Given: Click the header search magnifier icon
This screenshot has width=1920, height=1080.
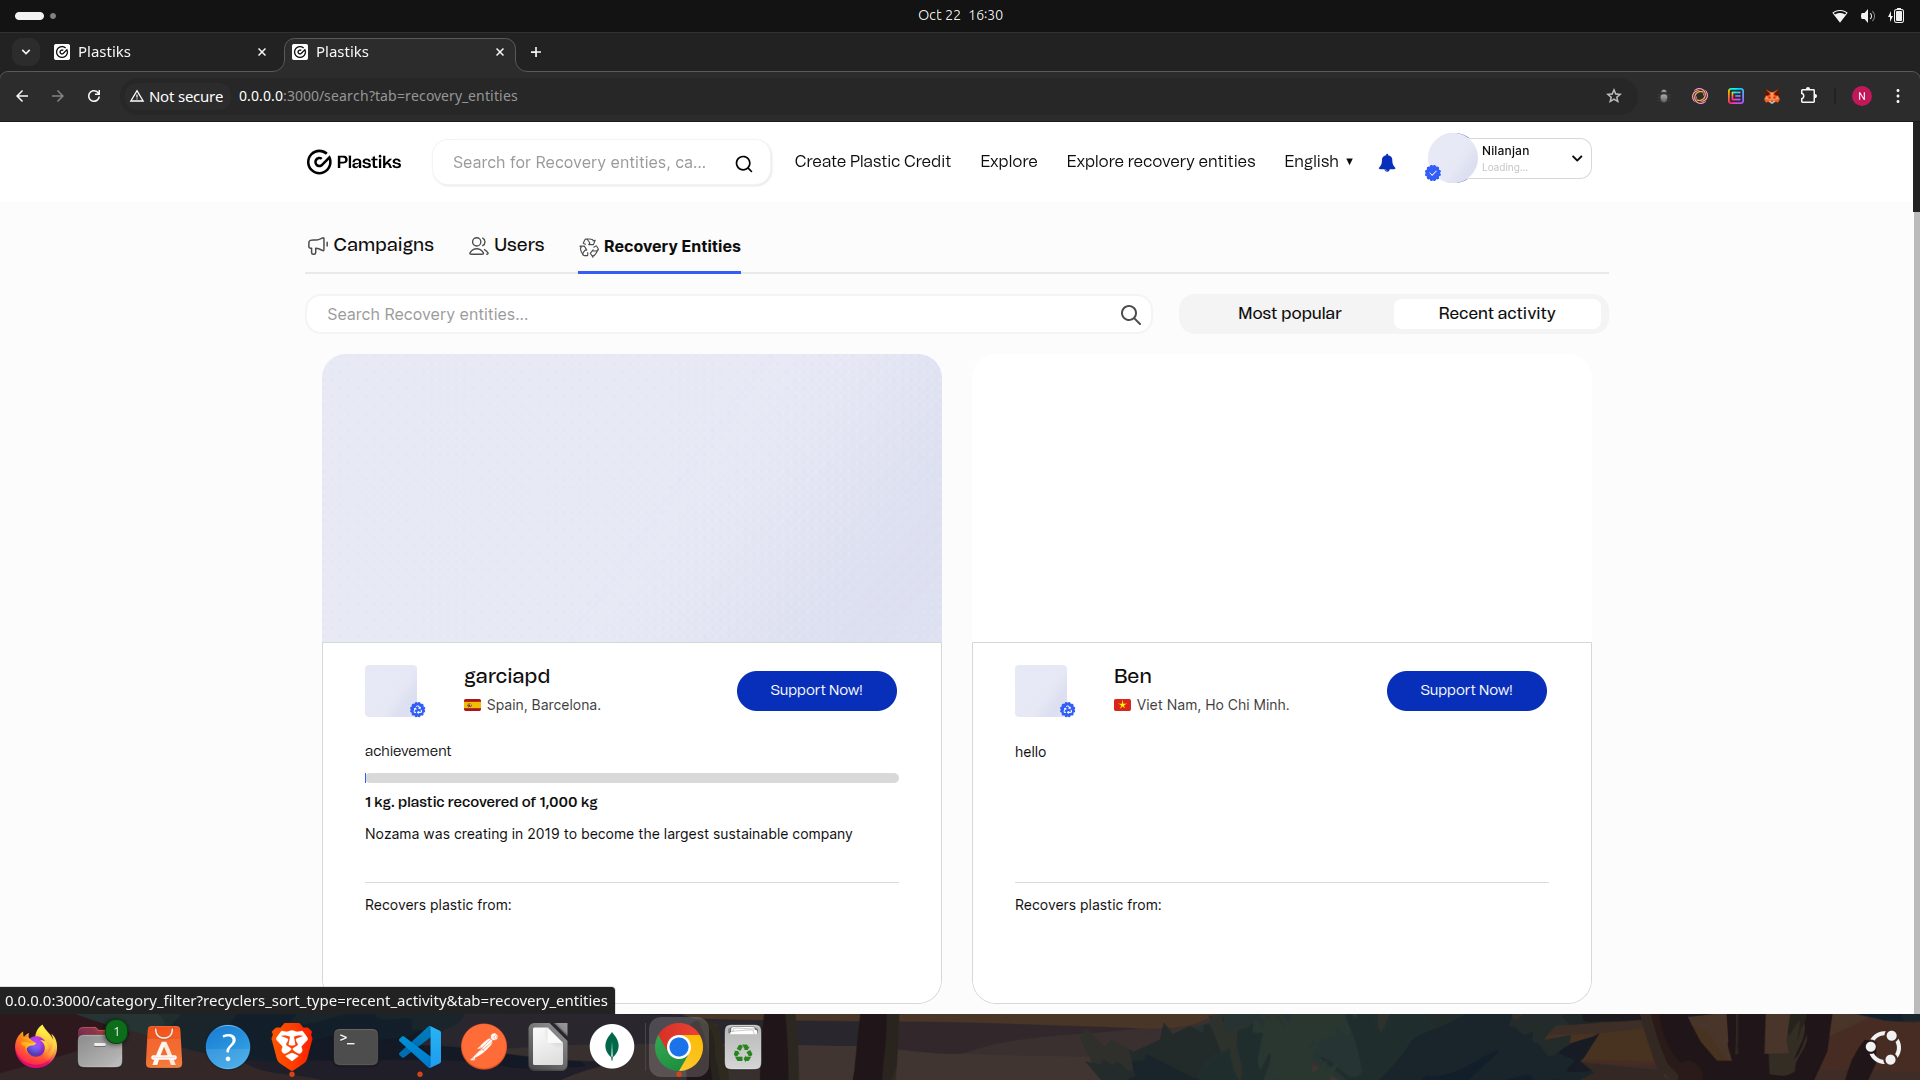Looking at the screenshot, I should coord(743,164).
